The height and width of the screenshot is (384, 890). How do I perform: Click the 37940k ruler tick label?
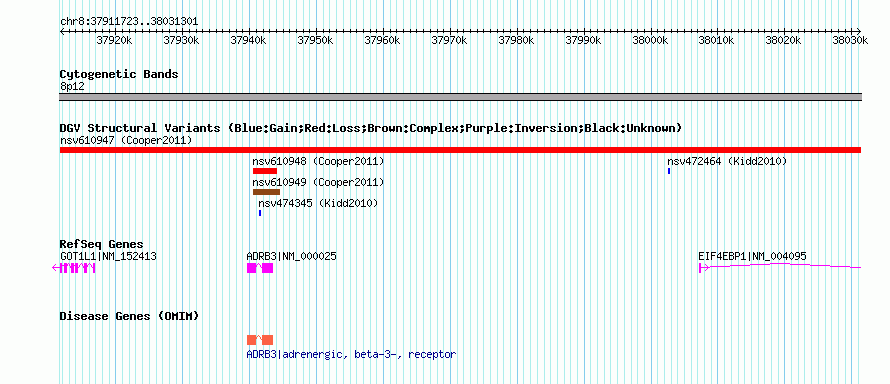pyautogui.click(x=248, y=40)
